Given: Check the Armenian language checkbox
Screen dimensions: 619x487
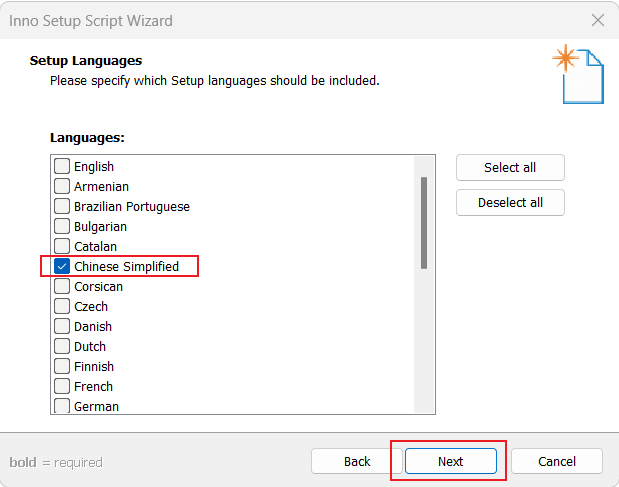Looking at the screenshot, I should coord(62,186).
